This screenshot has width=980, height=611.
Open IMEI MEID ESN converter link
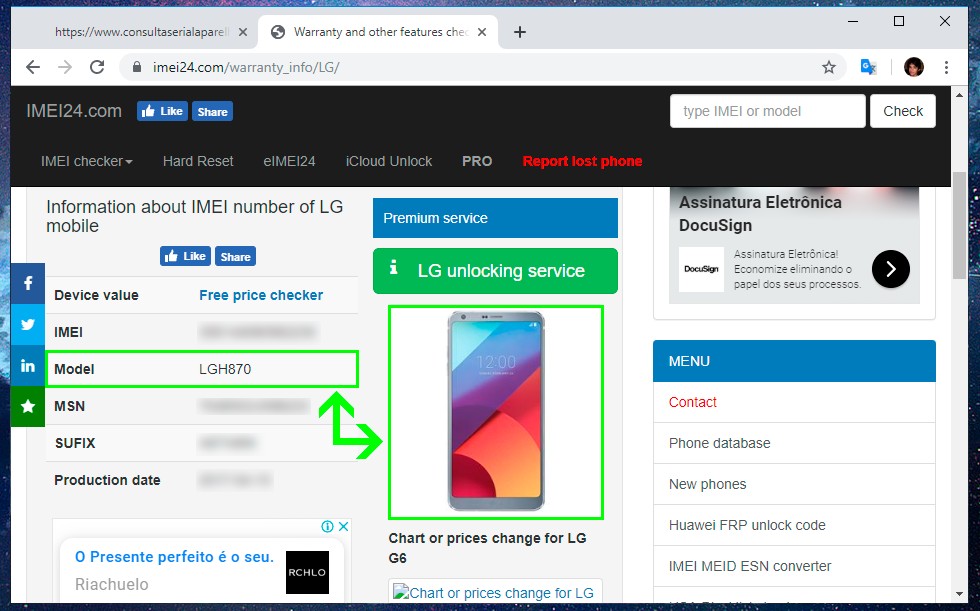tap(750, 566)
